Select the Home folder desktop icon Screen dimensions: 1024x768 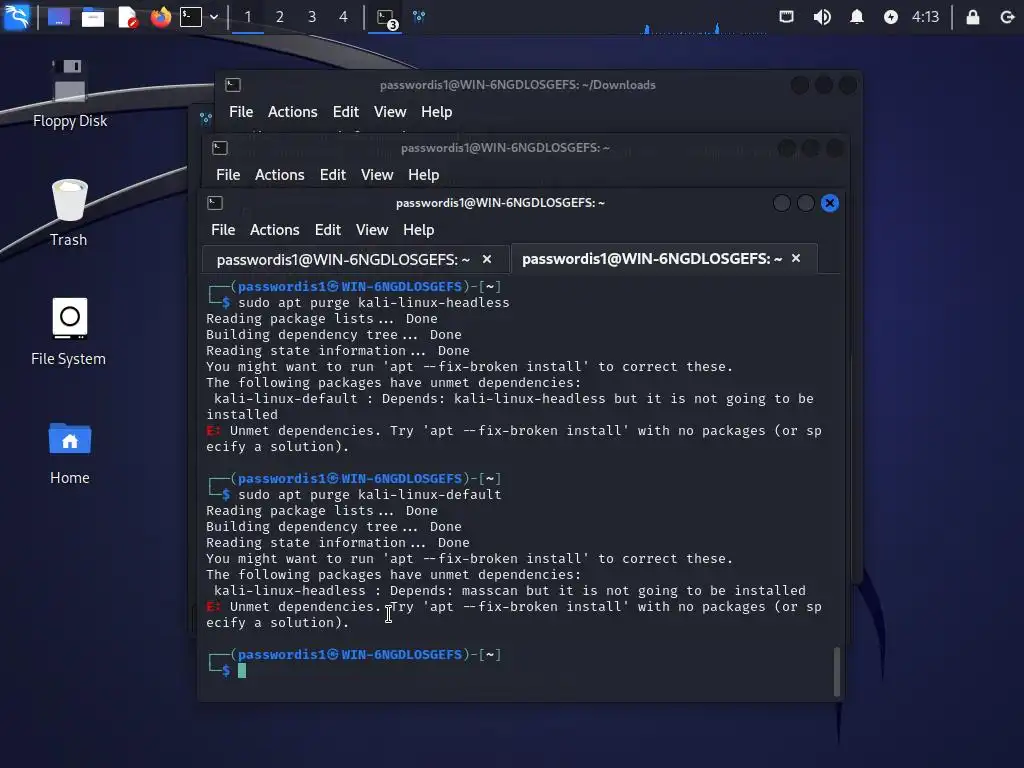pos(70,453)
